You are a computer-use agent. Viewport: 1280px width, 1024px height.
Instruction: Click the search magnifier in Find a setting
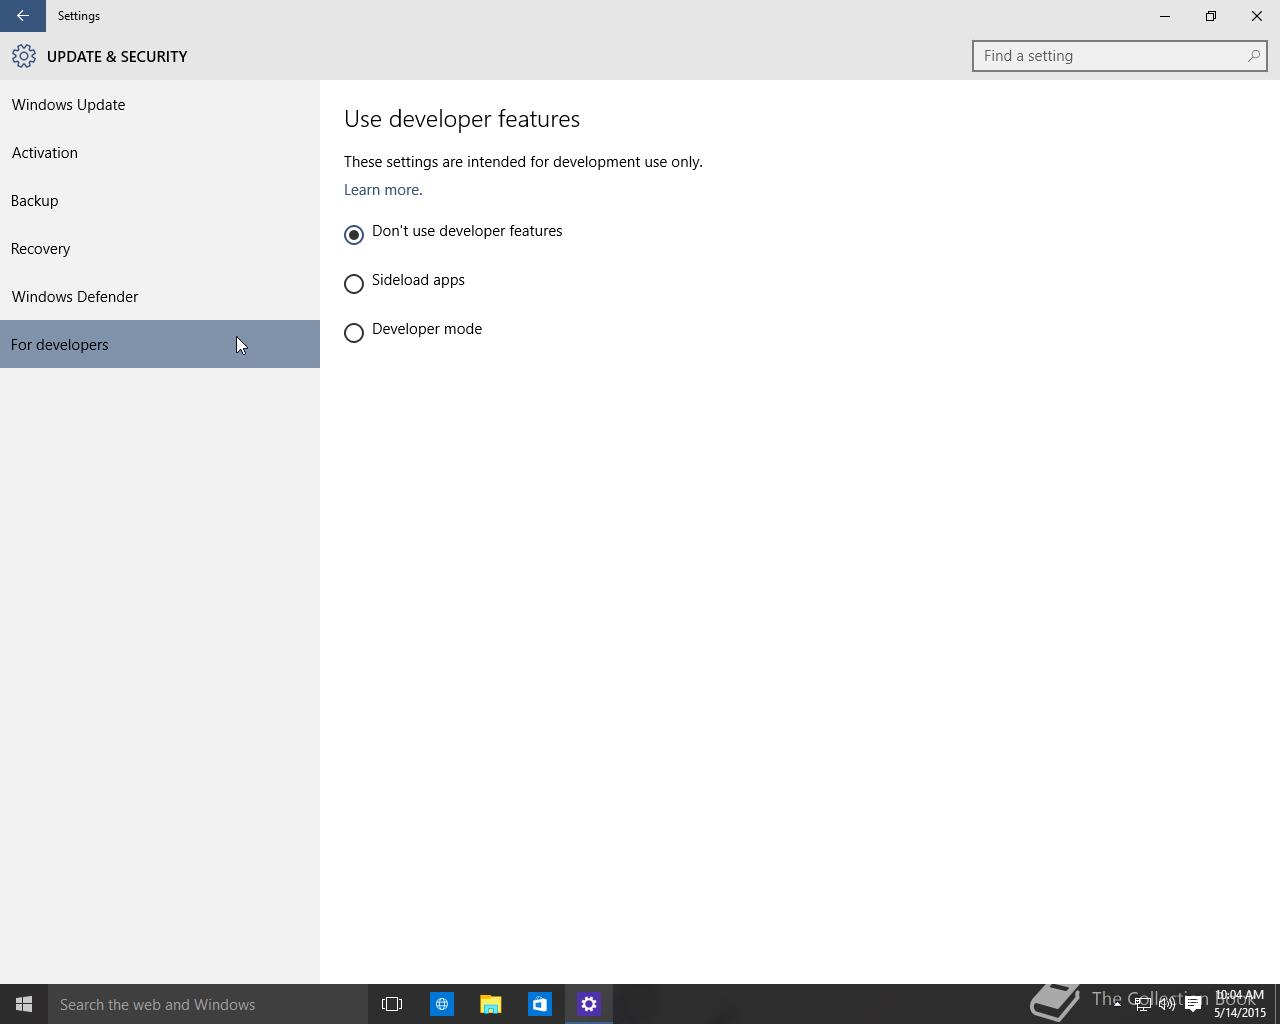coord(1253,56)
